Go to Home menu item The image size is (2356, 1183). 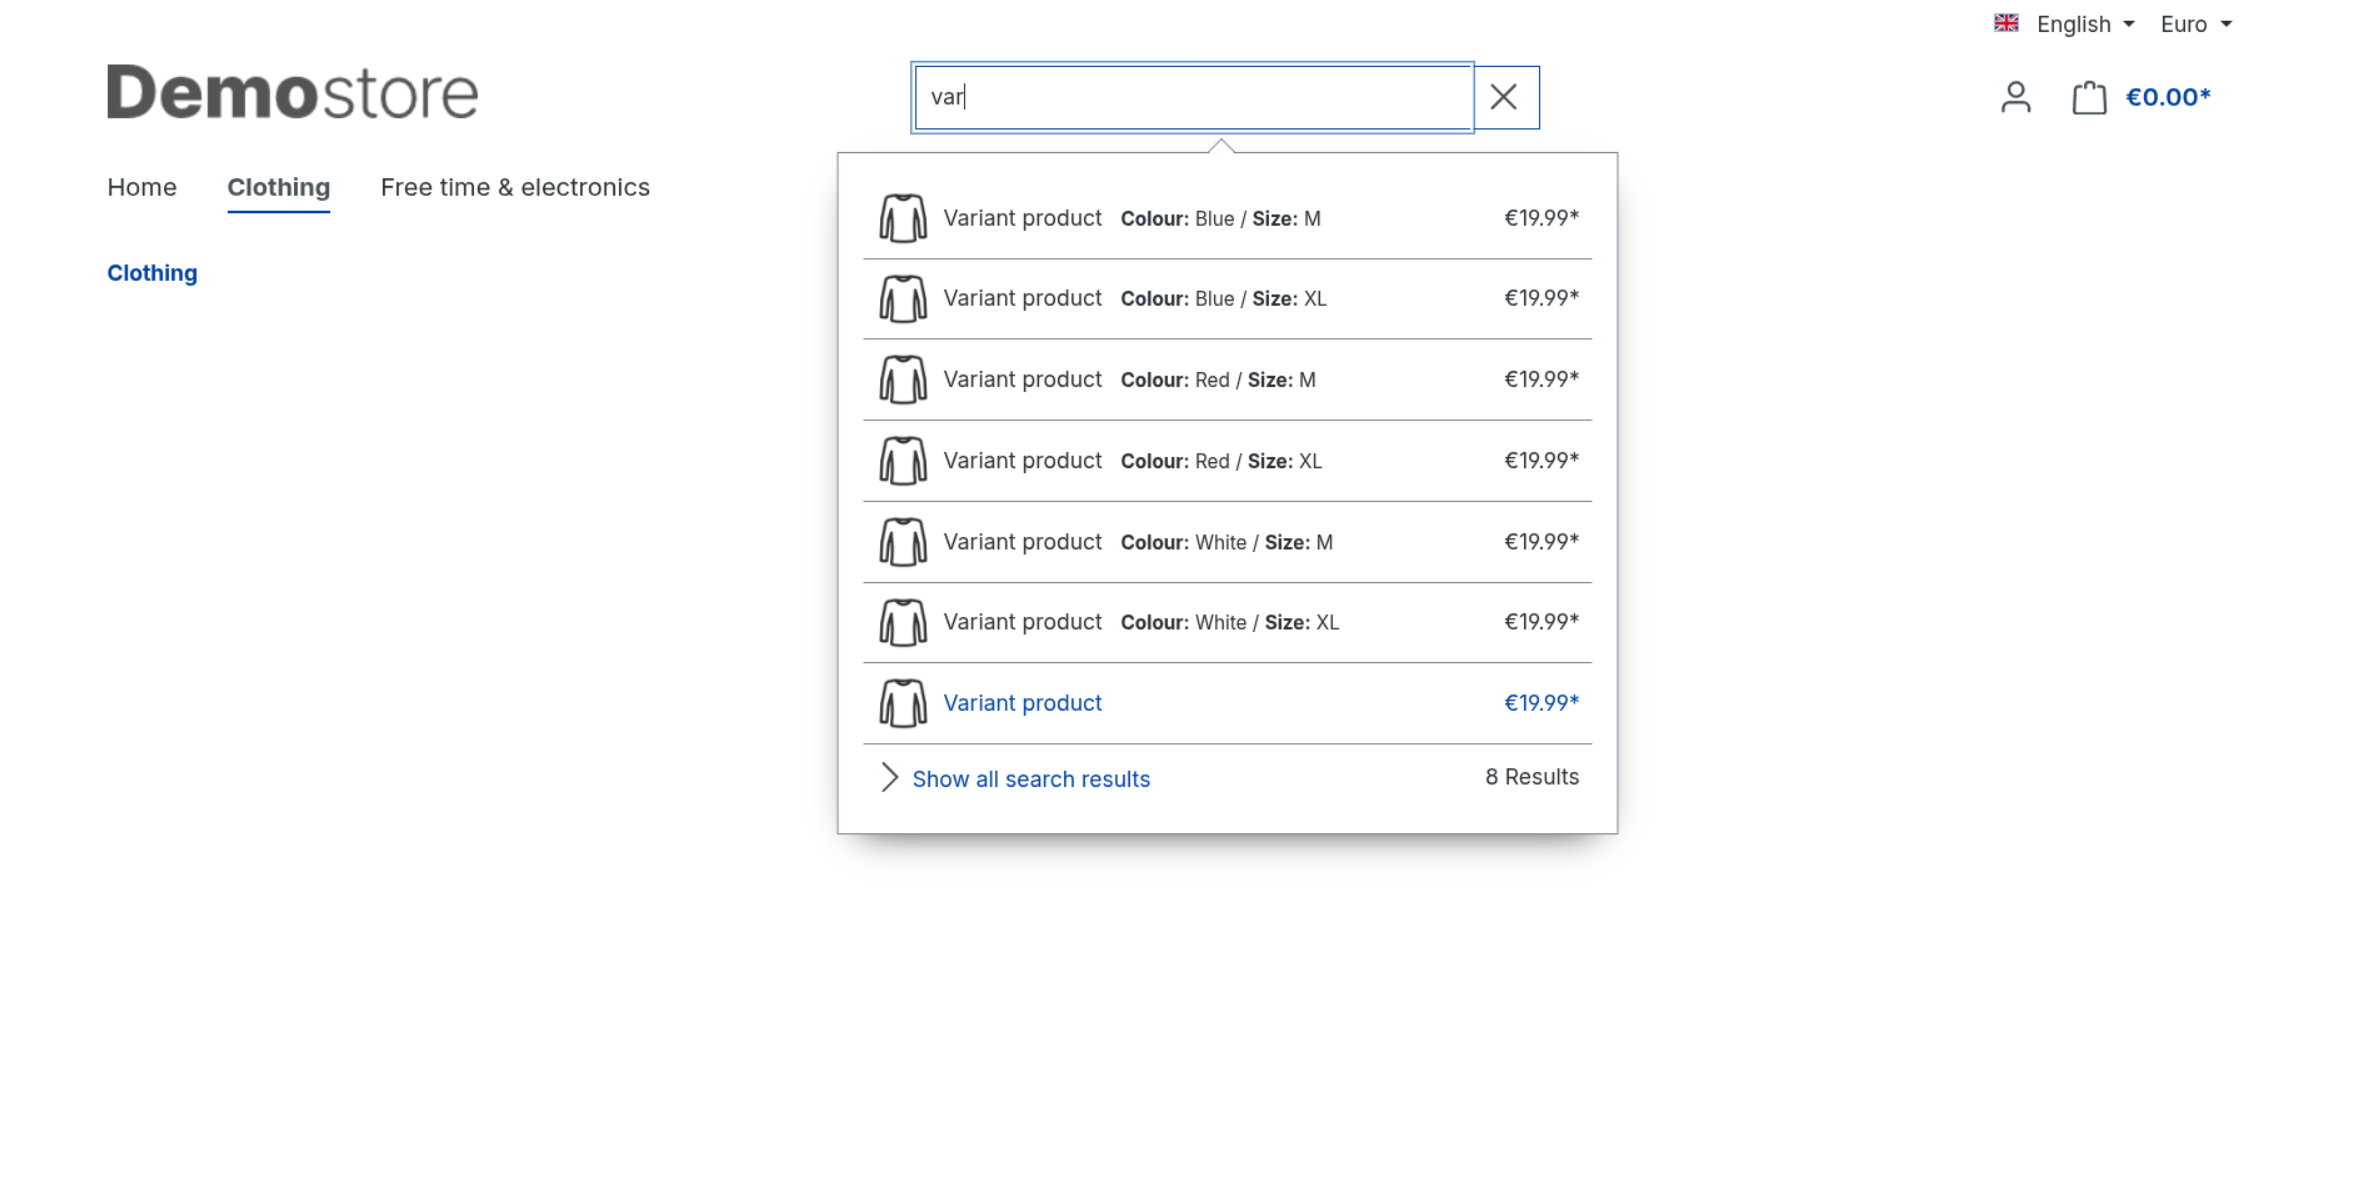[142, 187]
